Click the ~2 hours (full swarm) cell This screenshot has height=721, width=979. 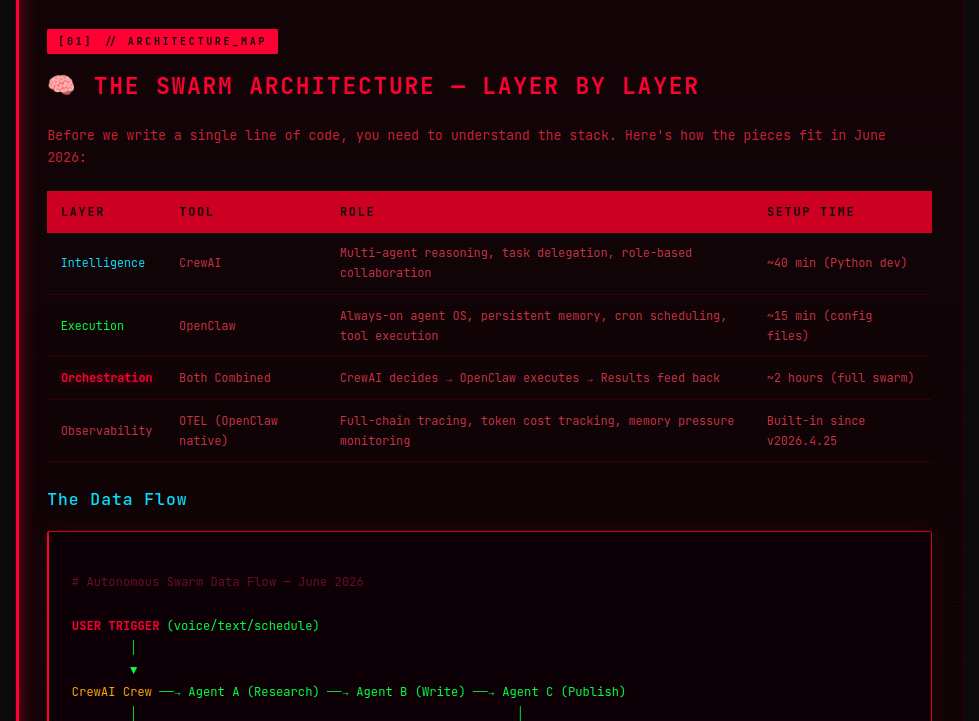[x=840, y=378]
